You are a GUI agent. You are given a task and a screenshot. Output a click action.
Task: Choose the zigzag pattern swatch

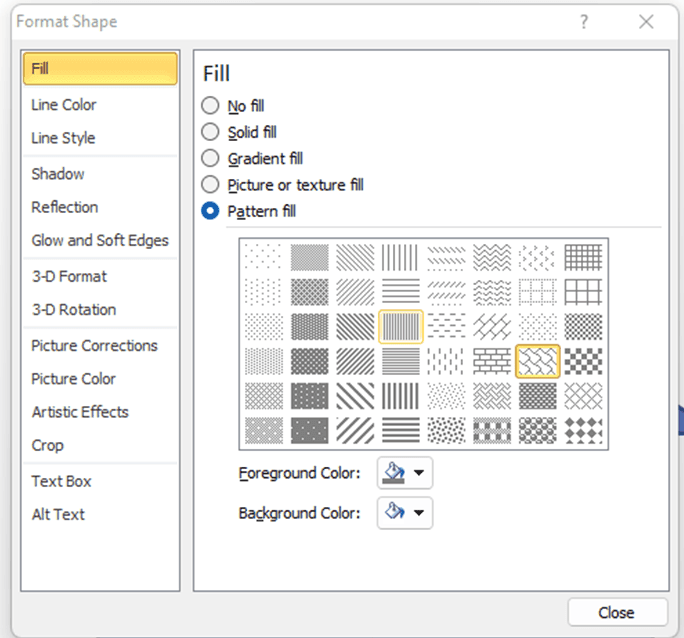pyautogui.click(x=492, y=258)
